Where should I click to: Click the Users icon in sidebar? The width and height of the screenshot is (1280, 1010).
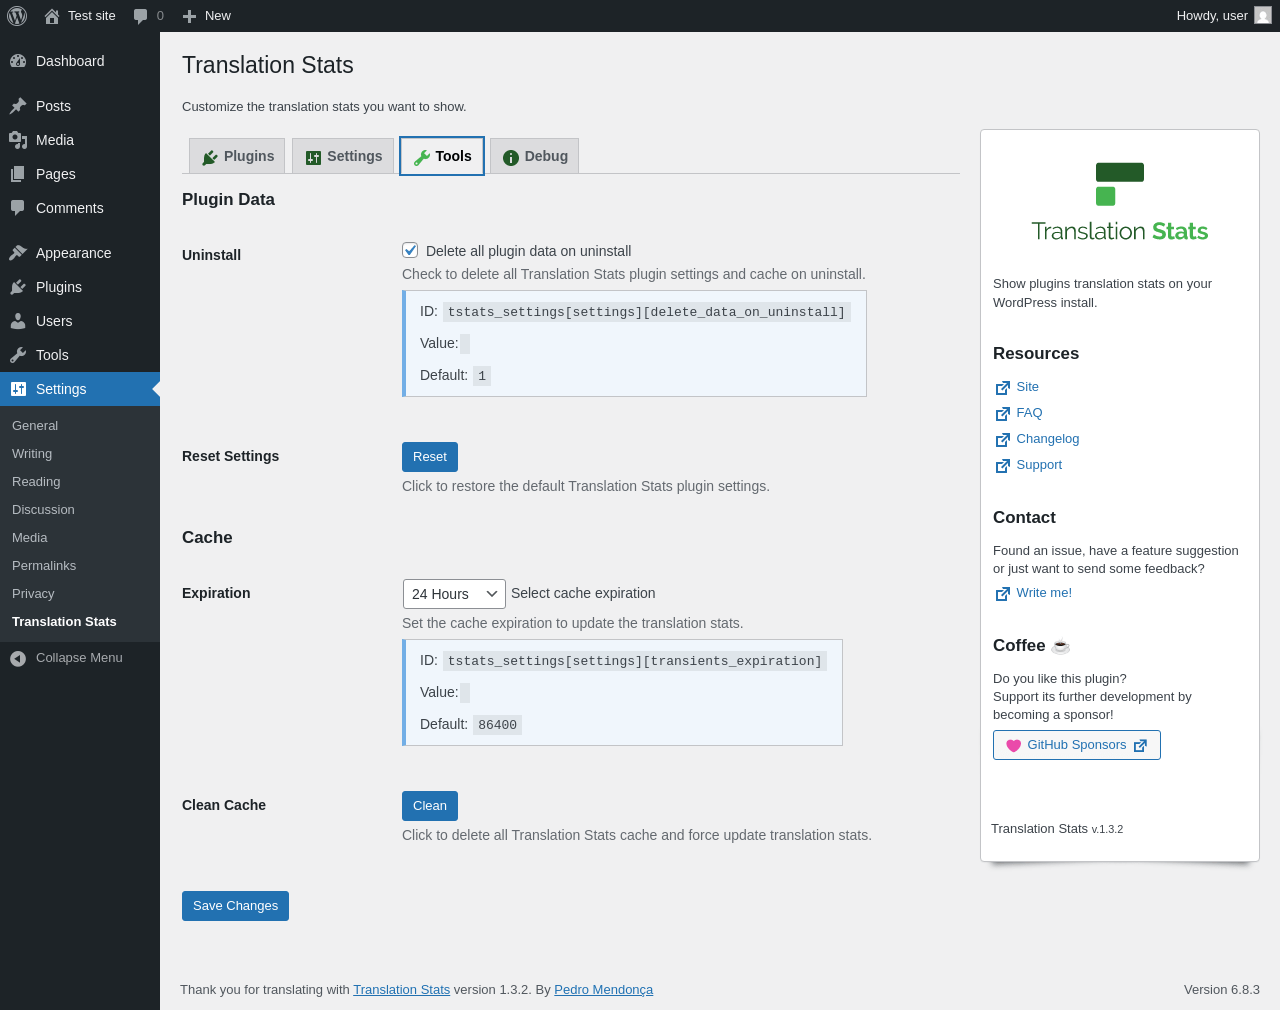(18, 321)
